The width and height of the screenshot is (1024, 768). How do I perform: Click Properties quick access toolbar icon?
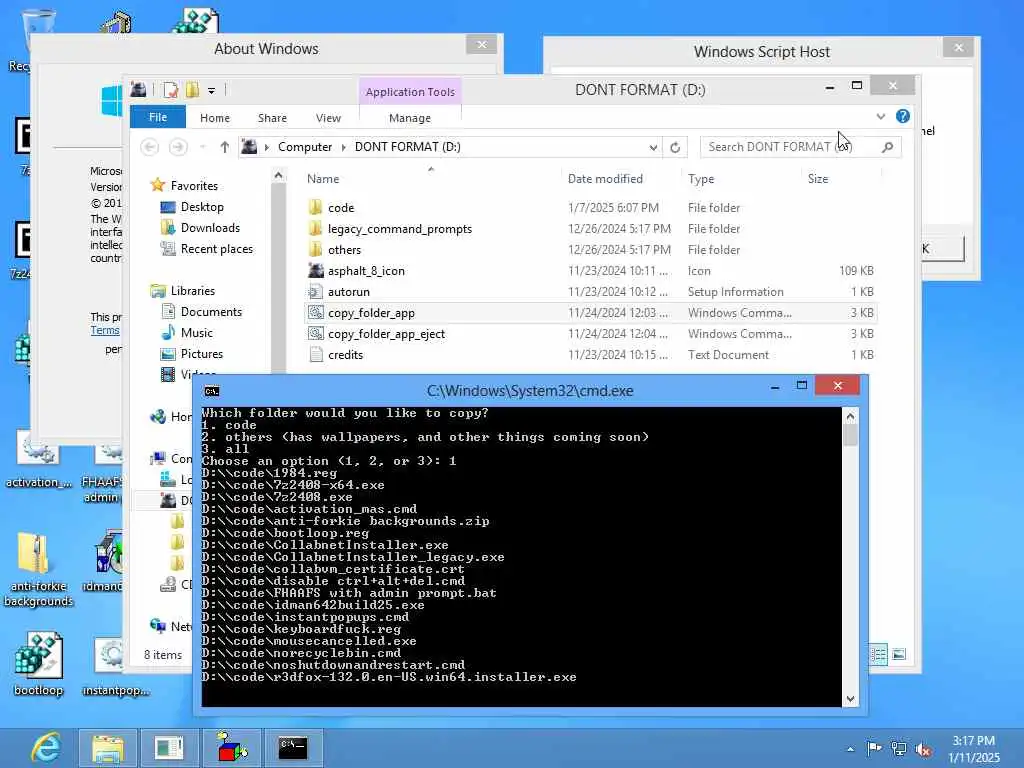(170, 90)
